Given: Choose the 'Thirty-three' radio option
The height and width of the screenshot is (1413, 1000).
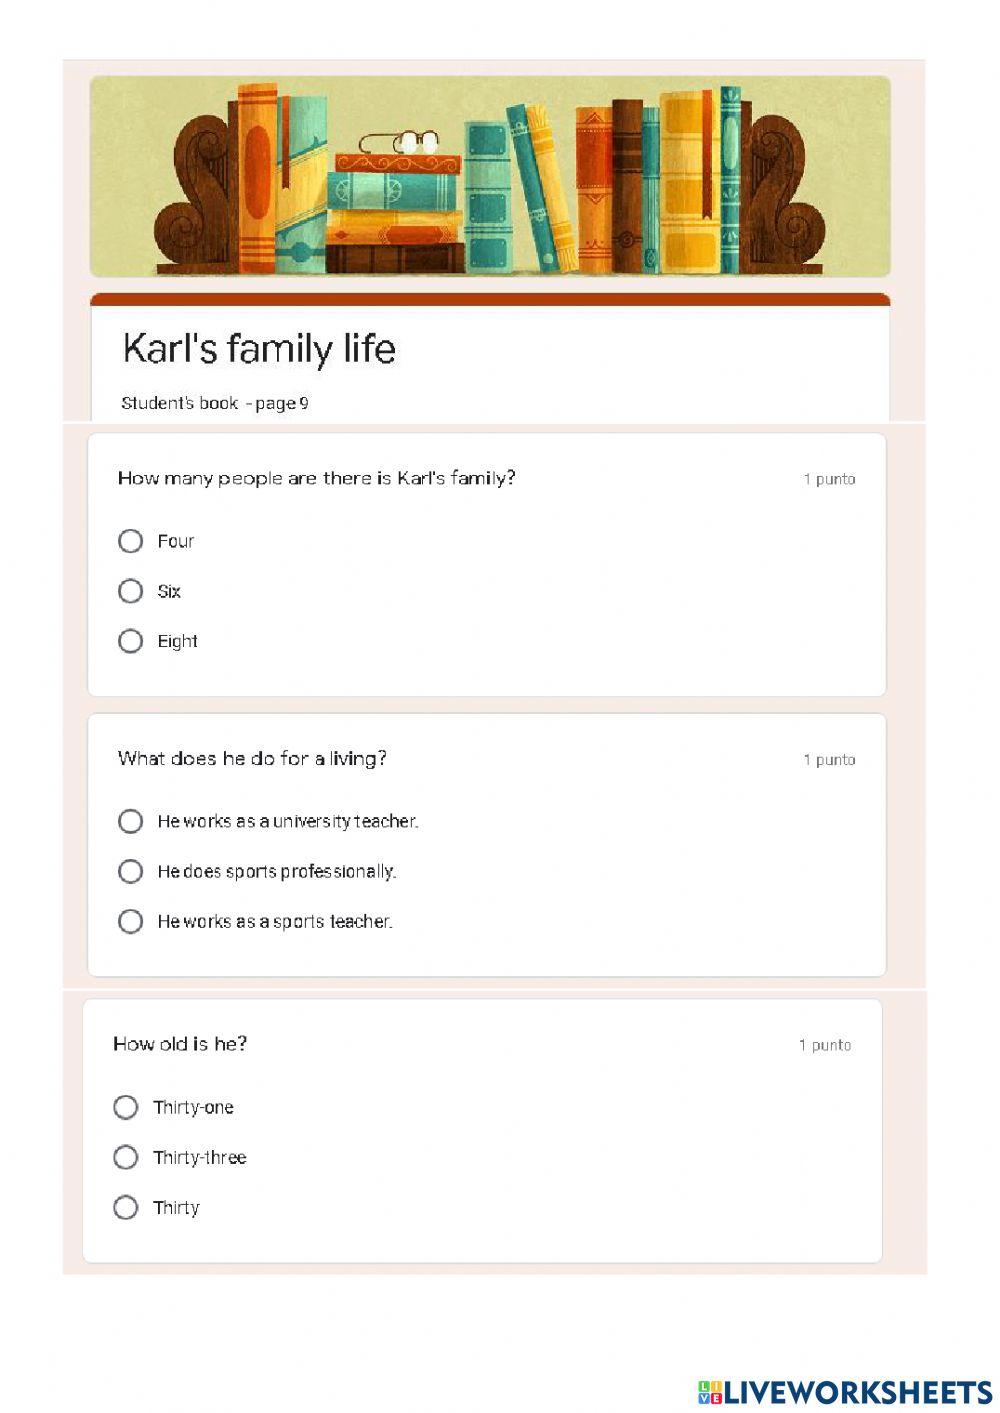Looking at the screenshot, I should 126,1157.
